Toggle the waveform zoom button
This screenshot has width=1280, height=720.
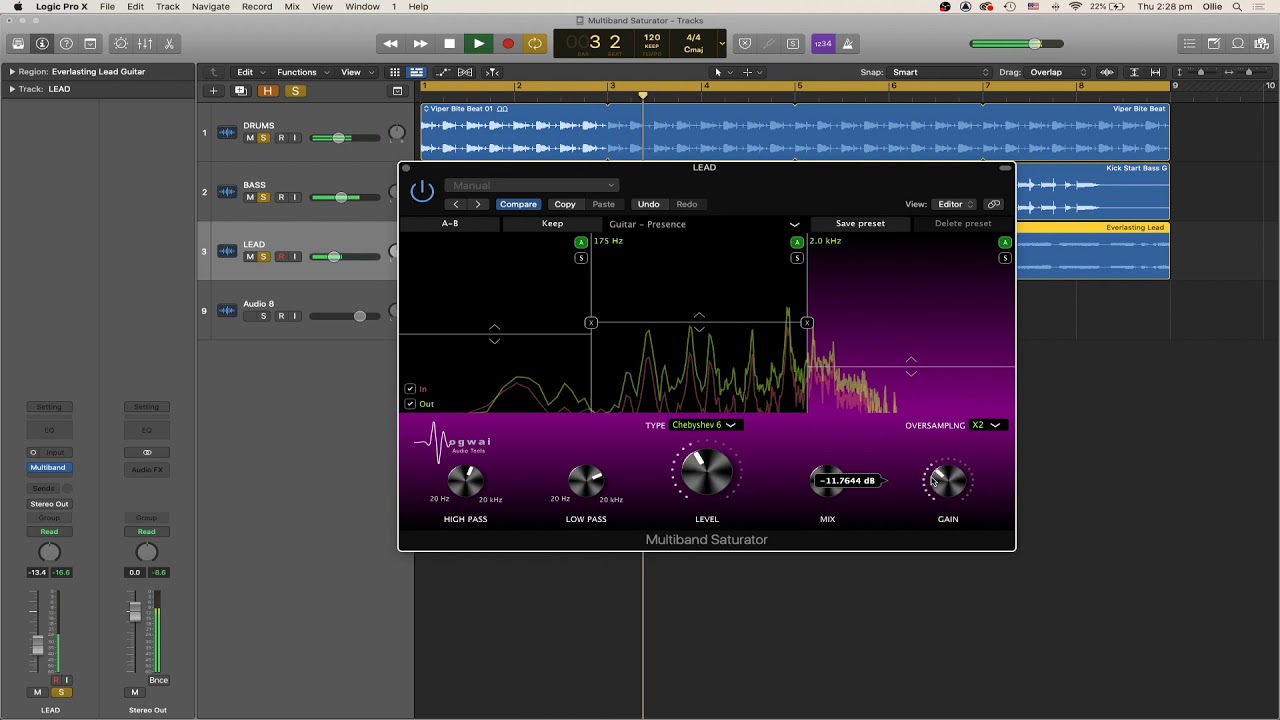(1107, 72)
